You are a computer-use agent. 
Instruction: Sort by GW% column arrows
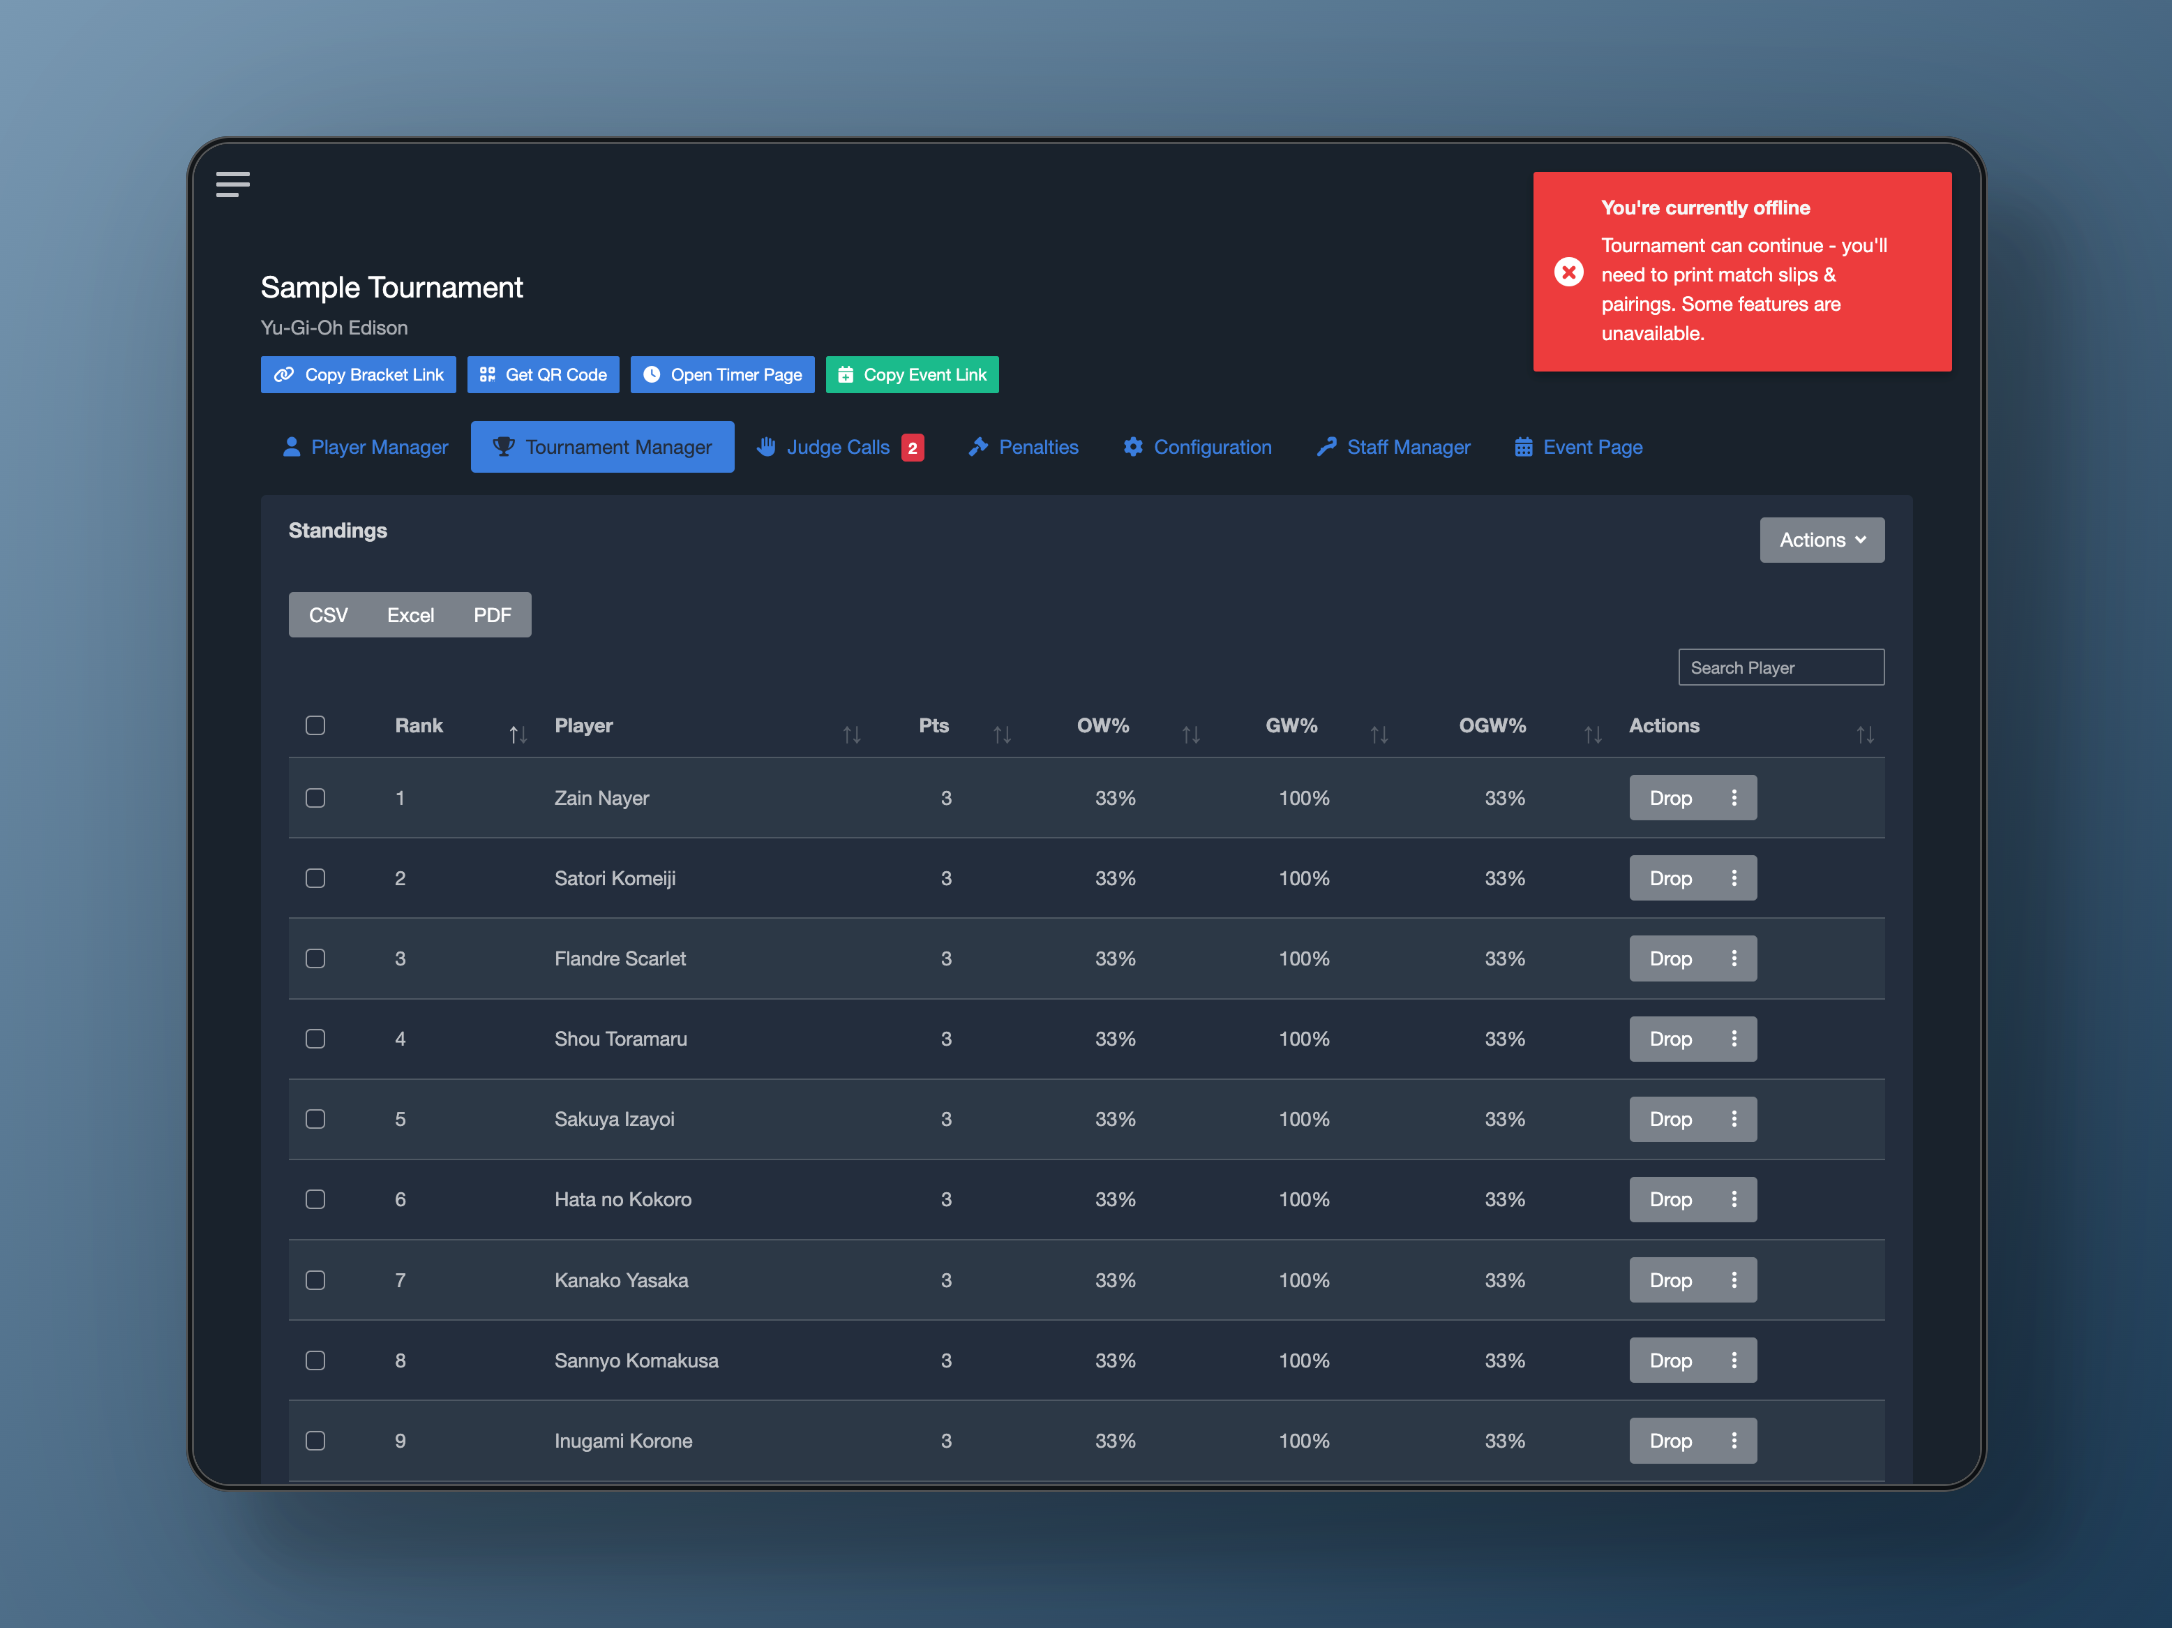point(1379,735)
